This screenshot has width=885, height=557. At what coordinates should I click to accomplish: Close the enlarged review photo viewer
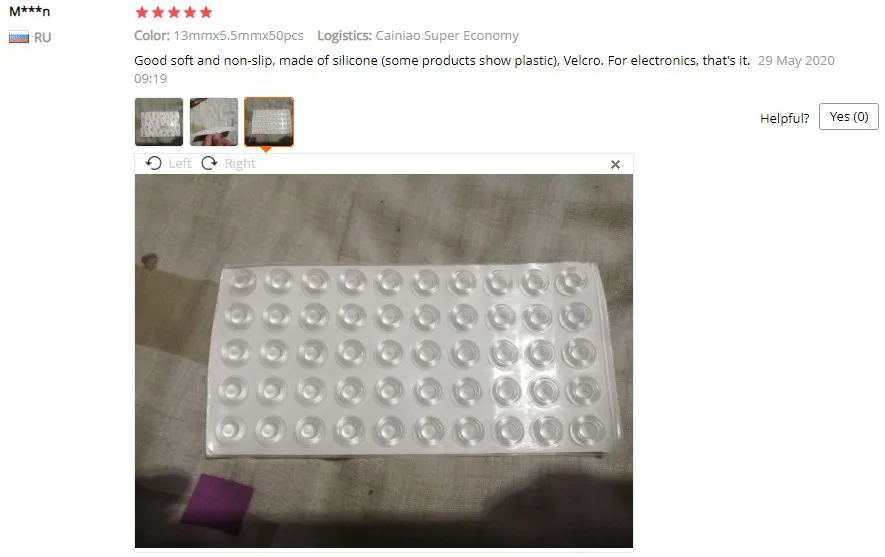click(615, 164)
